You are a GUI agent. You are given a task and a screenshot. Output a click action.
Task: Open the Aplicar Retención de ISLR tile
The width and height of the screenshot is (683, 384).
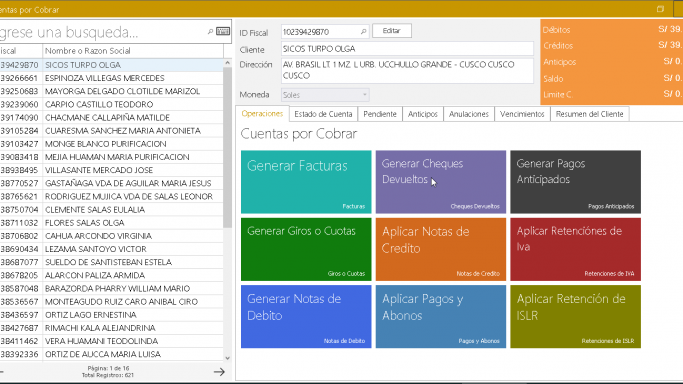pyautogui.click(x=575, y=317)
